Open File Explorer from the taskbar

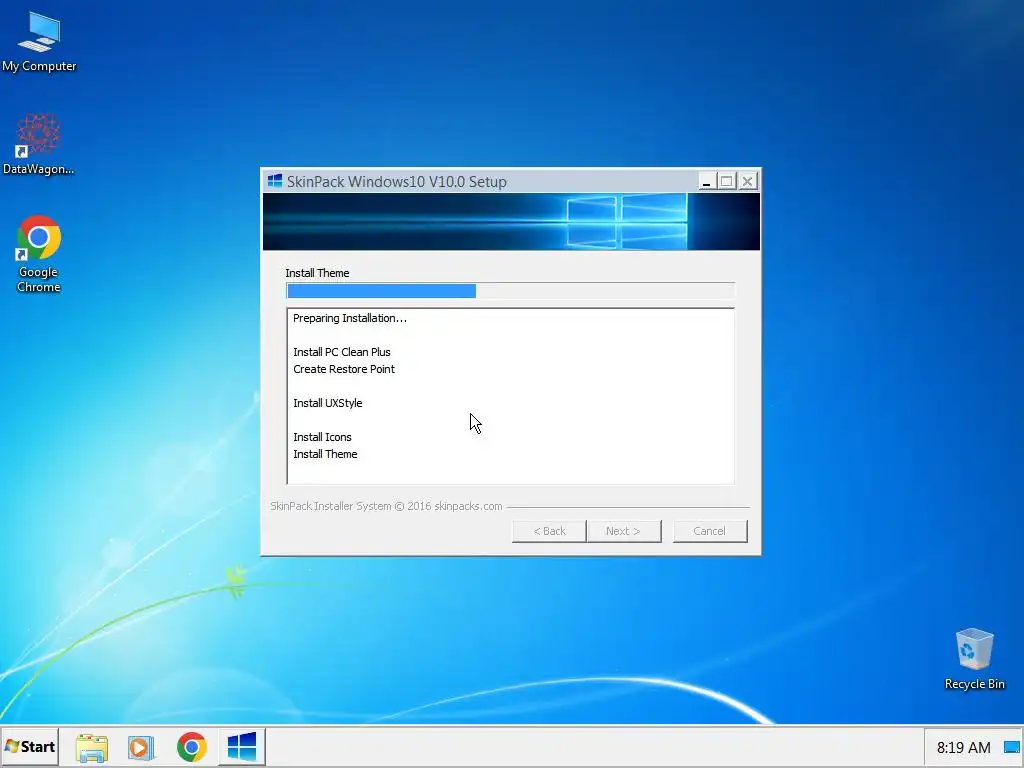point(91,747)
